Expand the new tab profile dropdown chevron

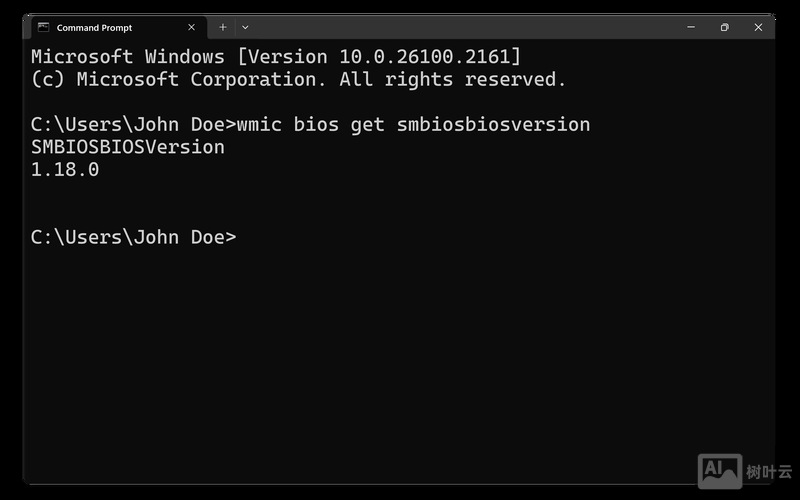245,27
